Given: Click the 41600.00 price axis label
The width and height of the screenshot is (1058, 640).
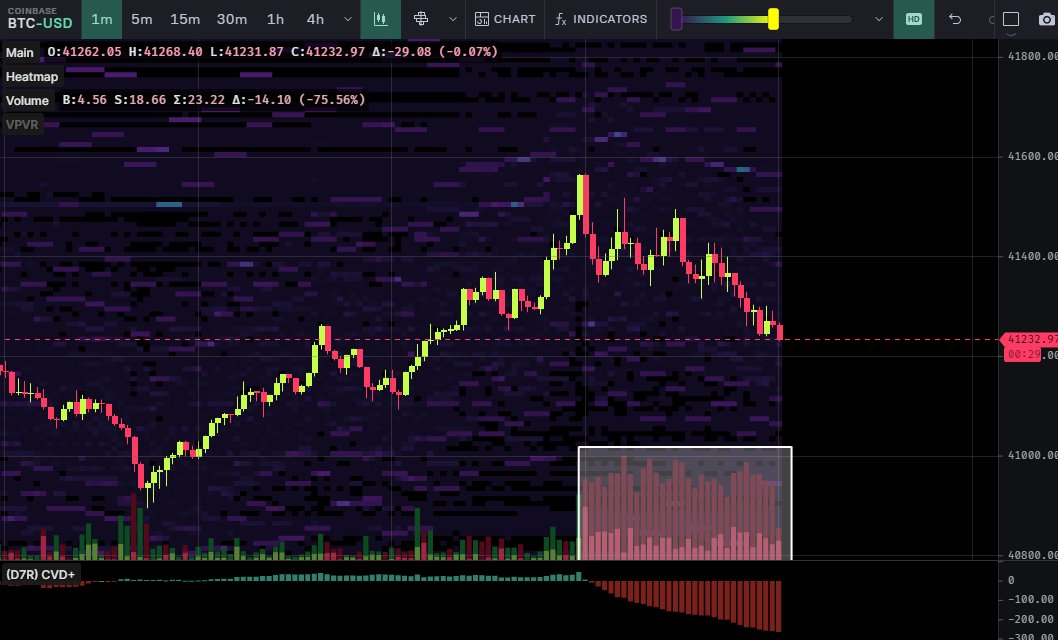Looking at the screenshot, I should (1032, 156).
